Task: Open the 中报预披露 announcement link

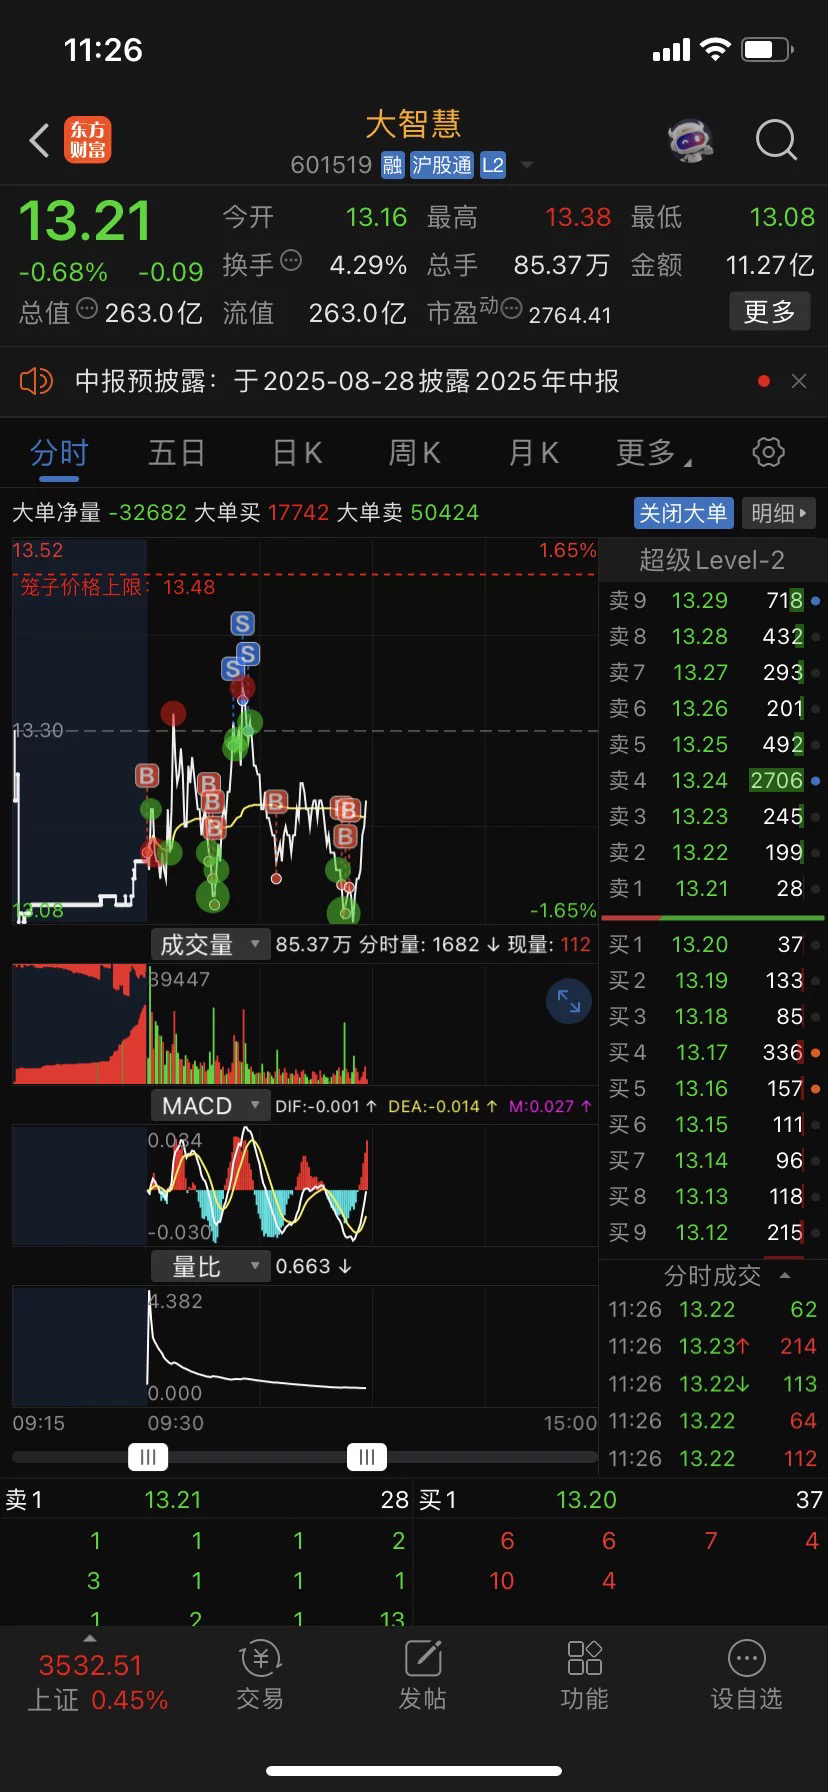Action: [x=347, y=381]
